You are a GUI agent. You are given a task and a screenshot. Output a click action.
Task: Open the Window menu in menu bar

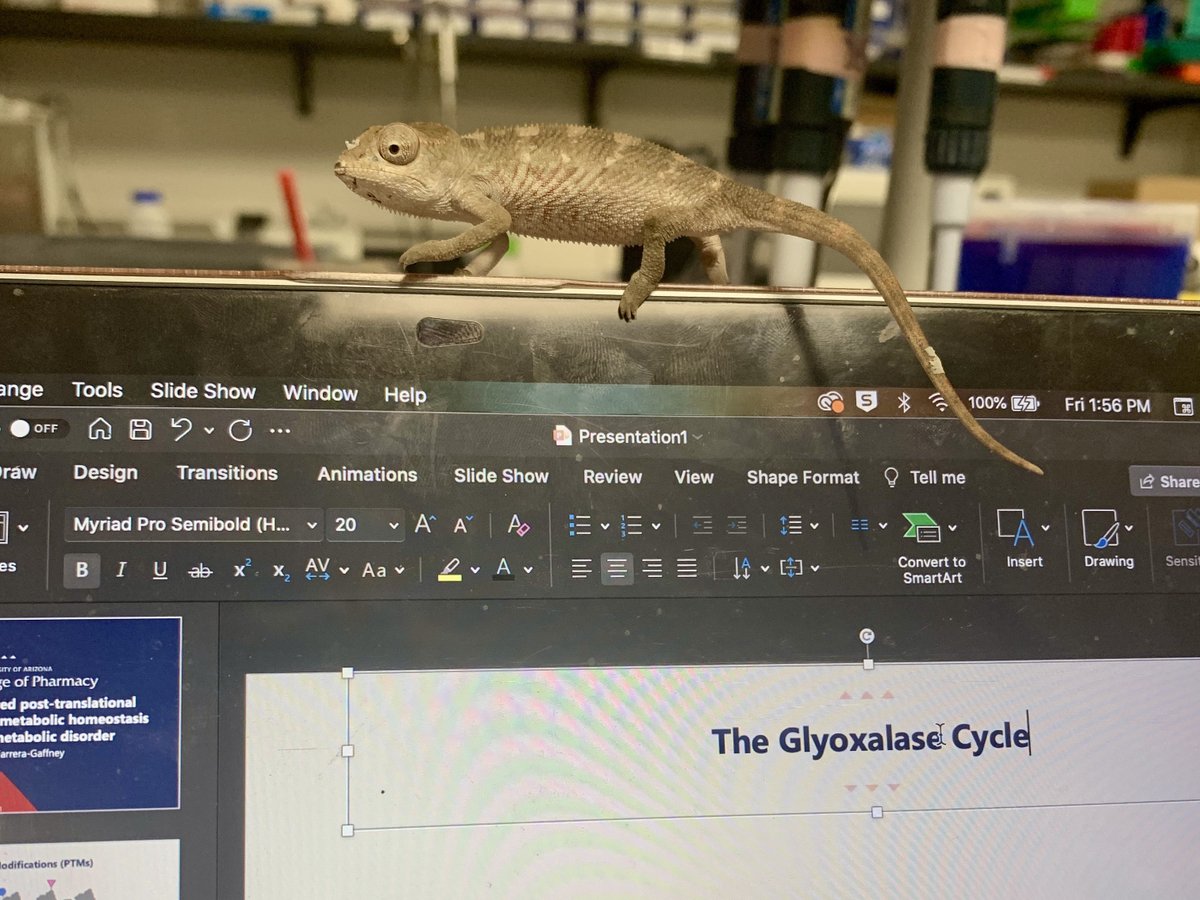point(320,393)
